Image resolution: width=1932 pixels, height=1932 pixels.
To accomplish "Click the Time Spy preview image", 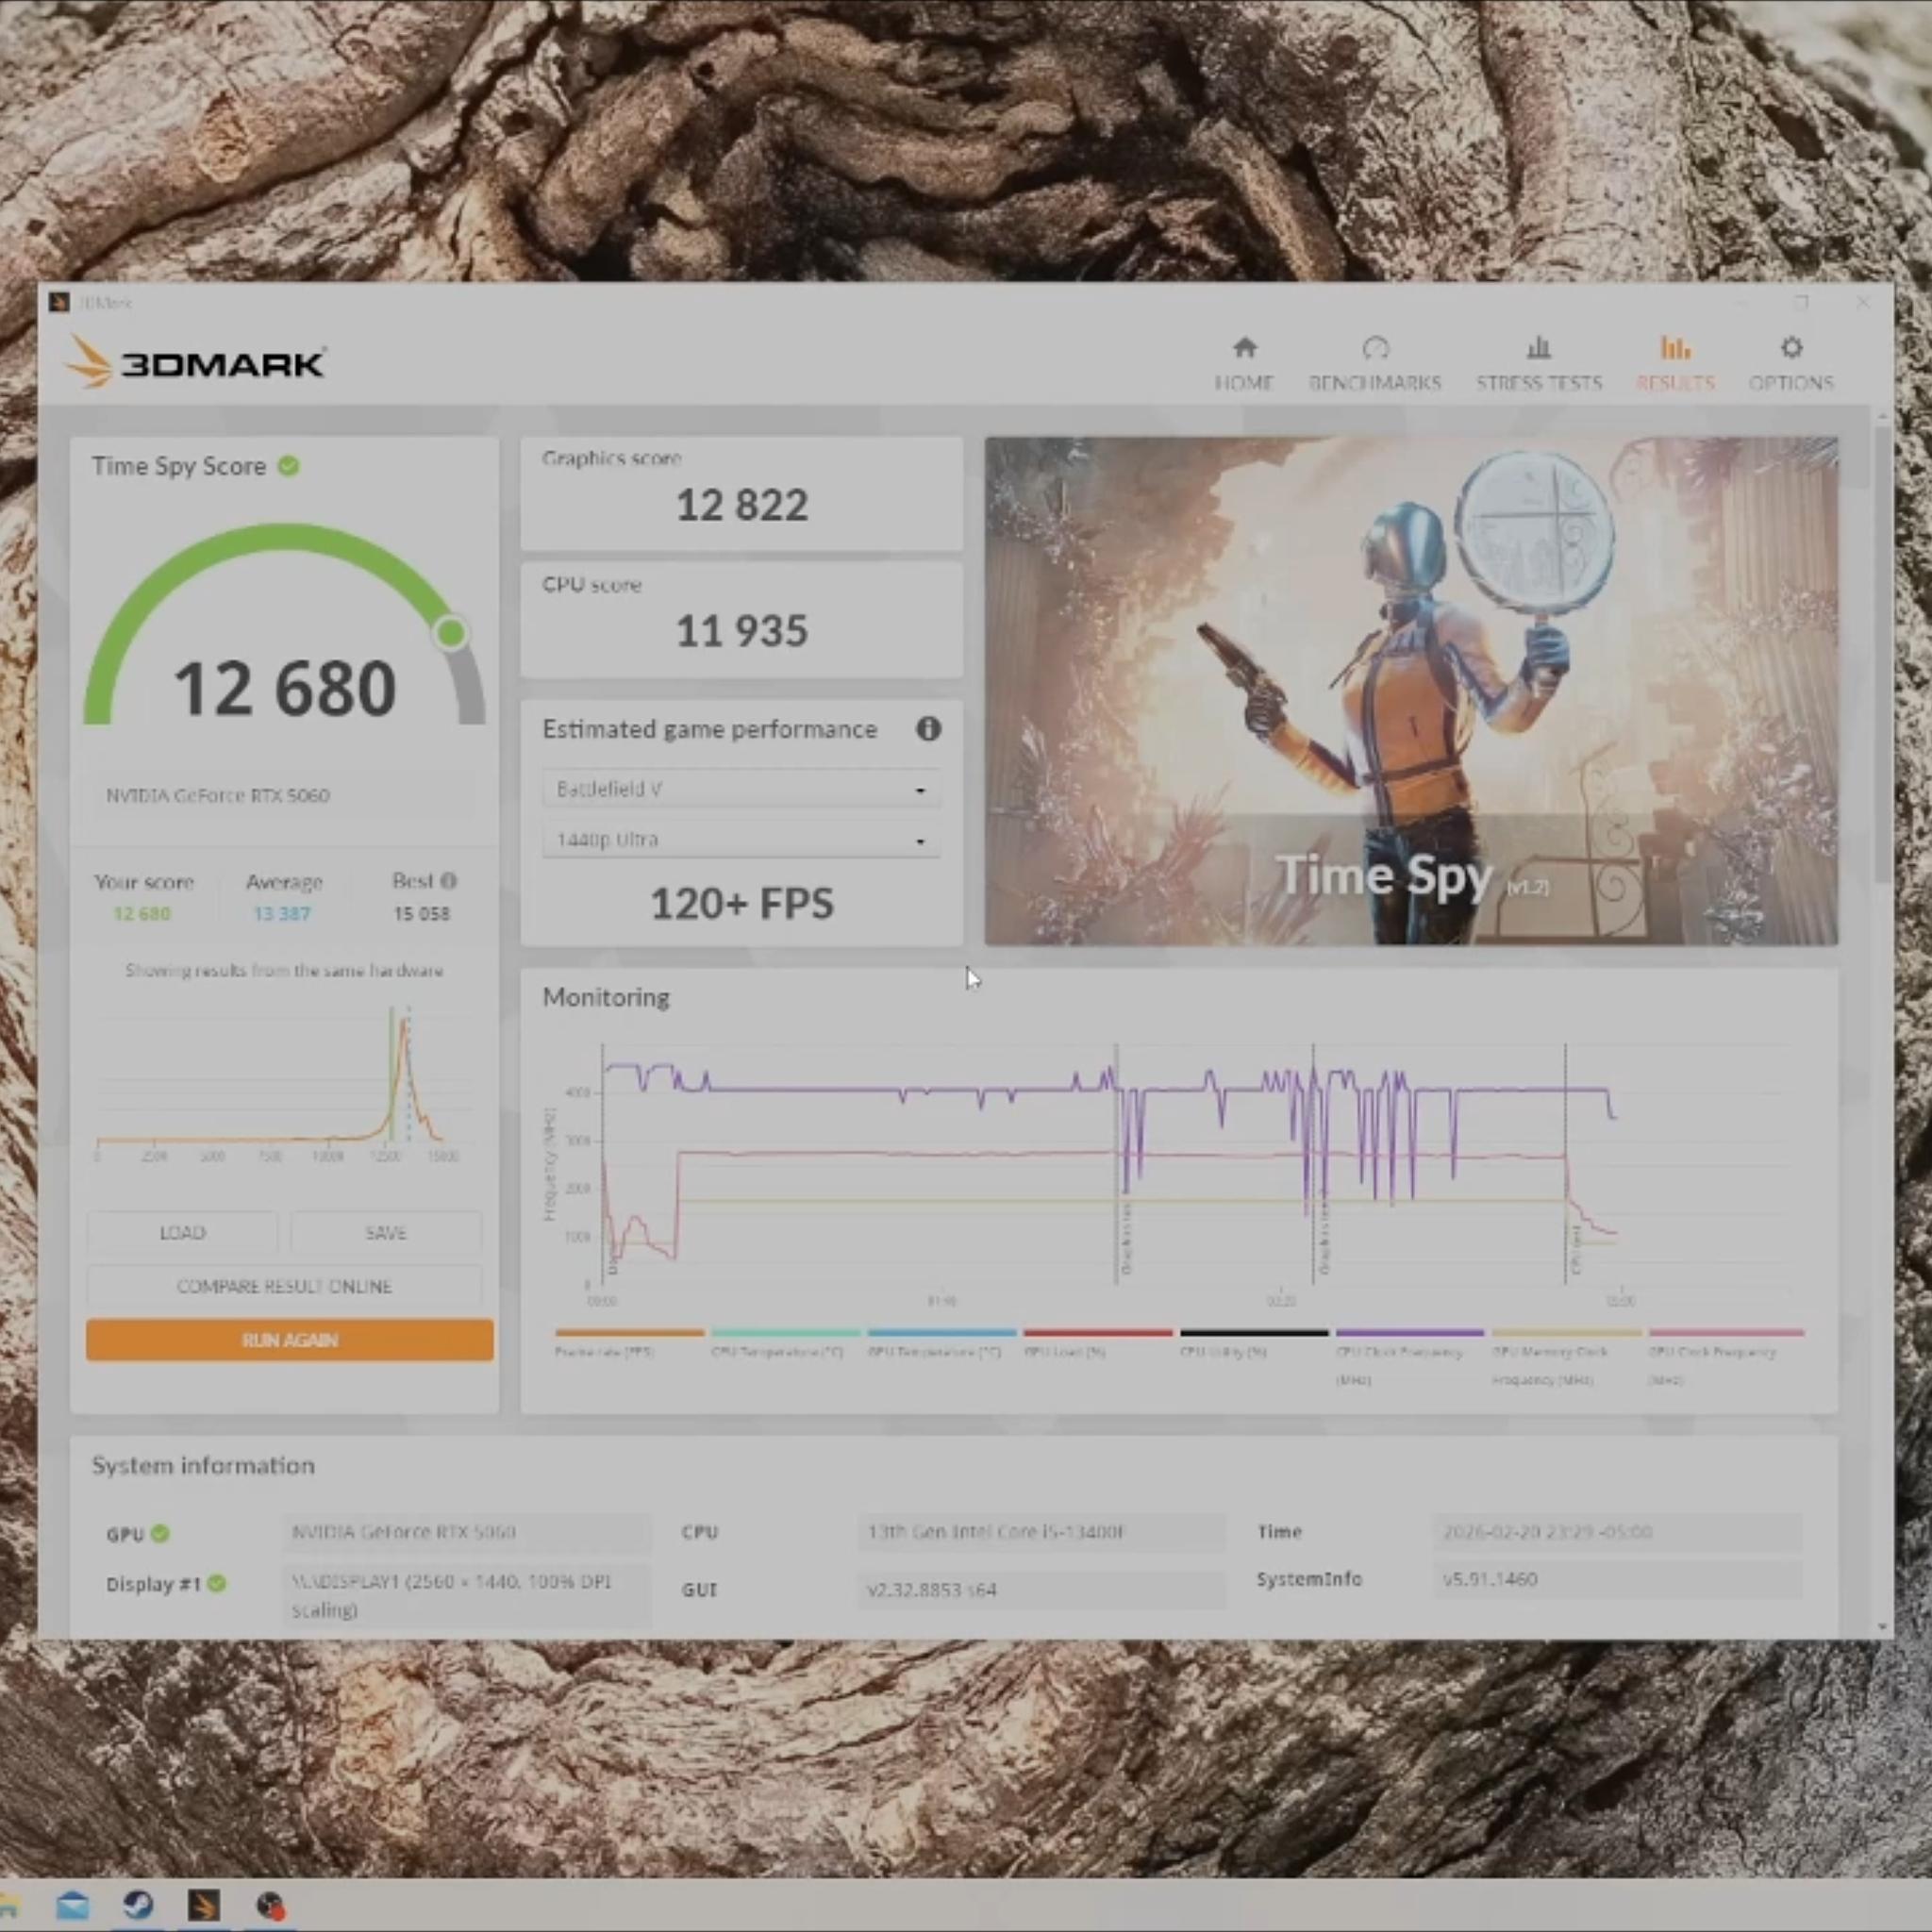I will pyautogui.click(x=1411, y=691).
